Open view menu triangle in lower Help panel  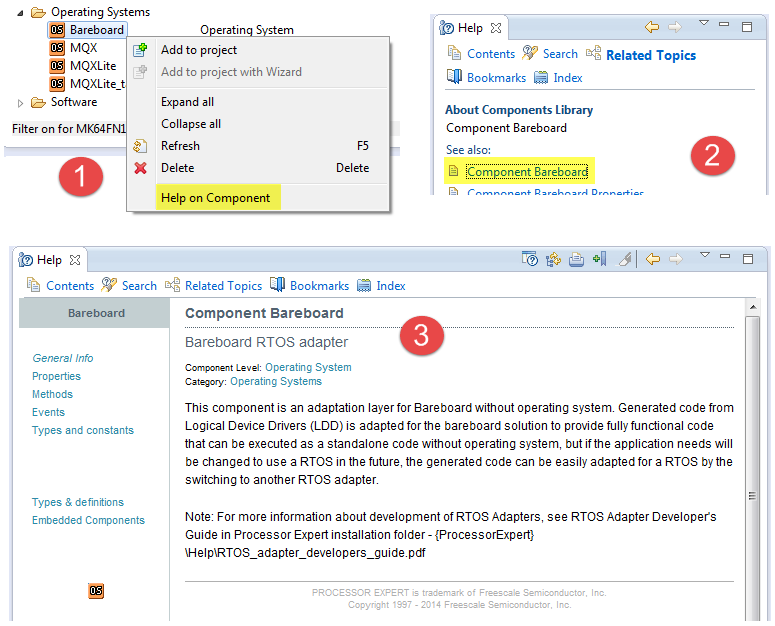(x=705, y=255)
